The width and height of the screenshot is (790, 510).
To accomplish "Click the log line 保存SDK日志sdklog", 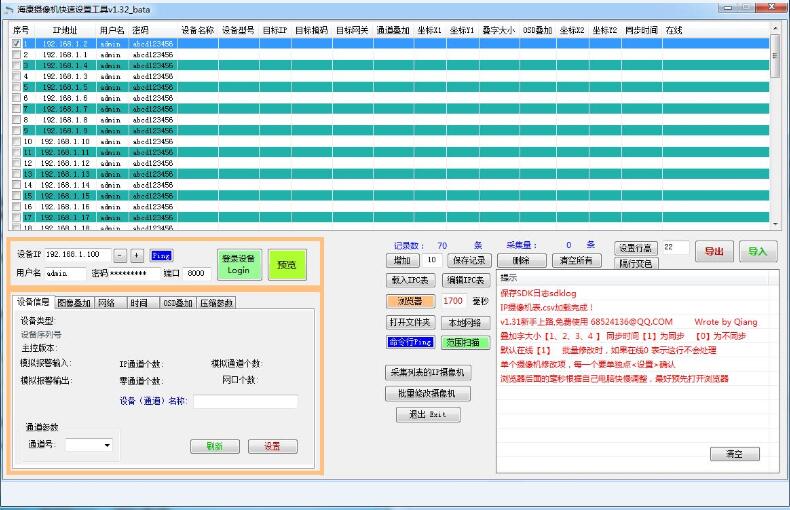I will point(538,293).
